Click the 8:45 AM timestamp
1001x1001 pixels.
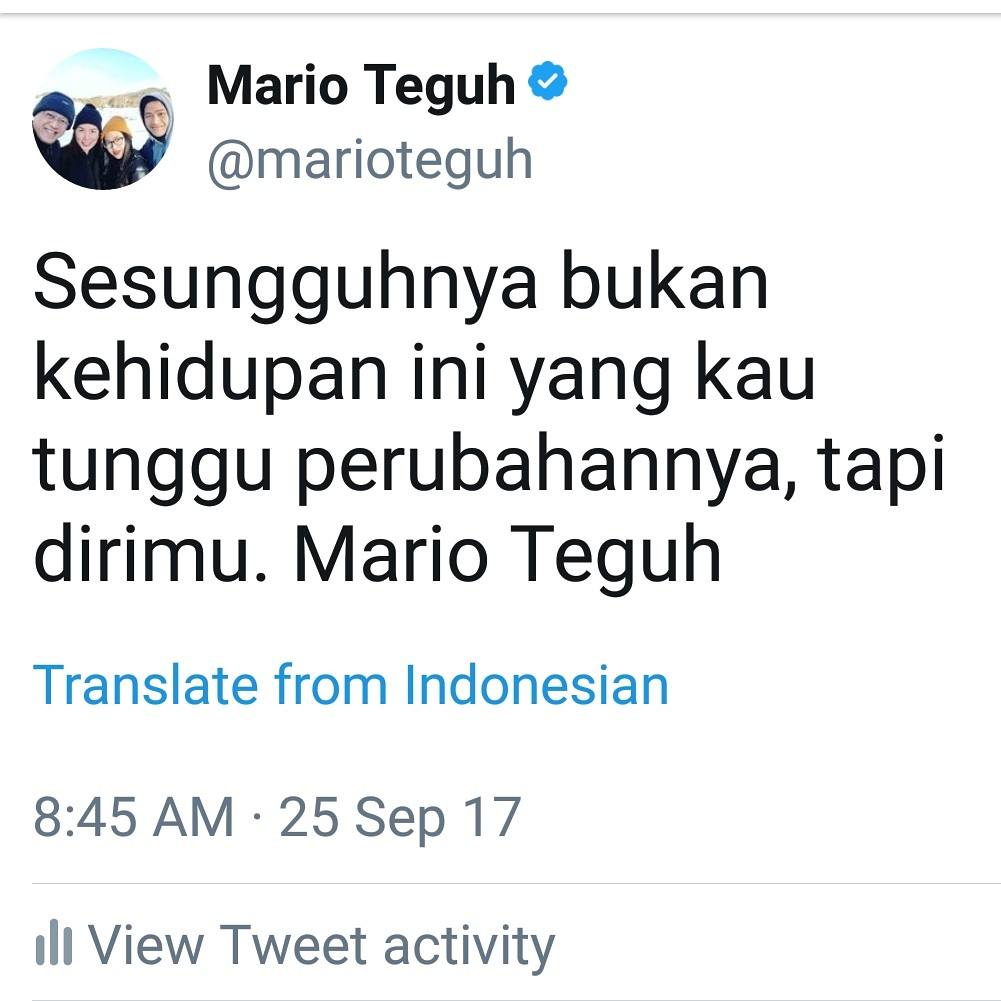[133, 817]
